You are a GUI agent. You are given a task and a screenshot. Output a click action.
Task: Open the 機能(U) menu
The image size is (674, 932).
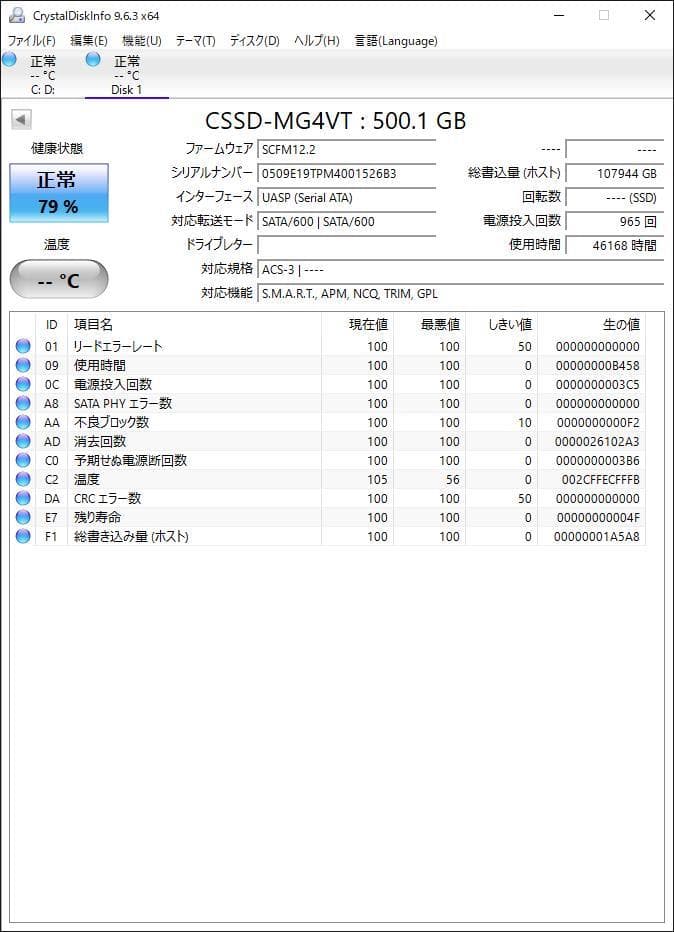(141, 41)
